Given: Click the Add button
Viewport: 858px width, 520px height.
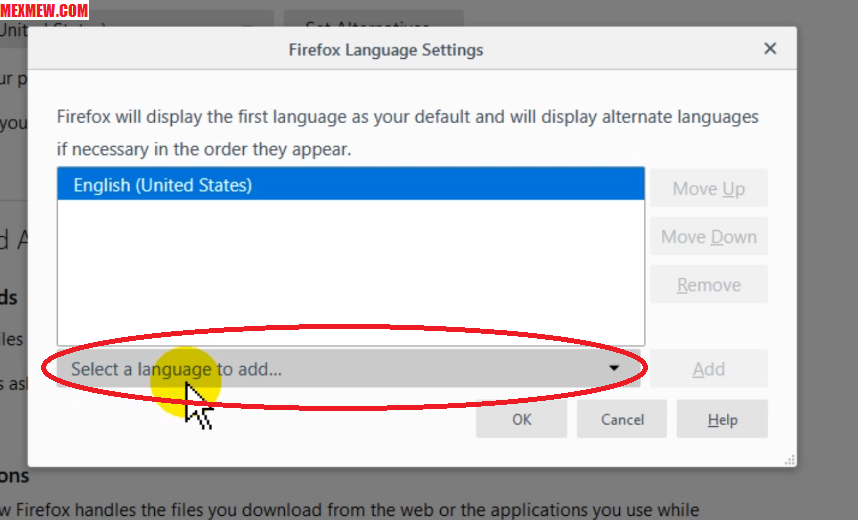Looking at the screenshot, I should 709,369.
